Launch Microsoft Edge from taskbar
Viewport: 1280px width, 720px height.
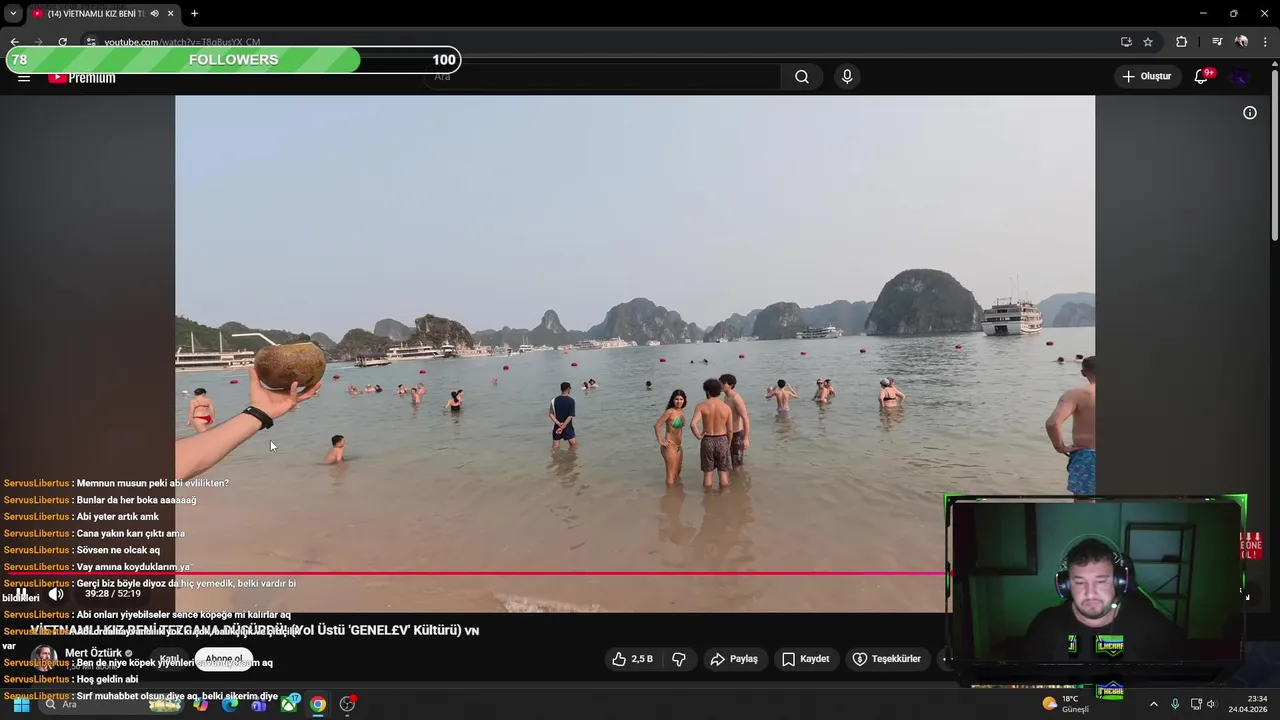click(x=230, y=704)
